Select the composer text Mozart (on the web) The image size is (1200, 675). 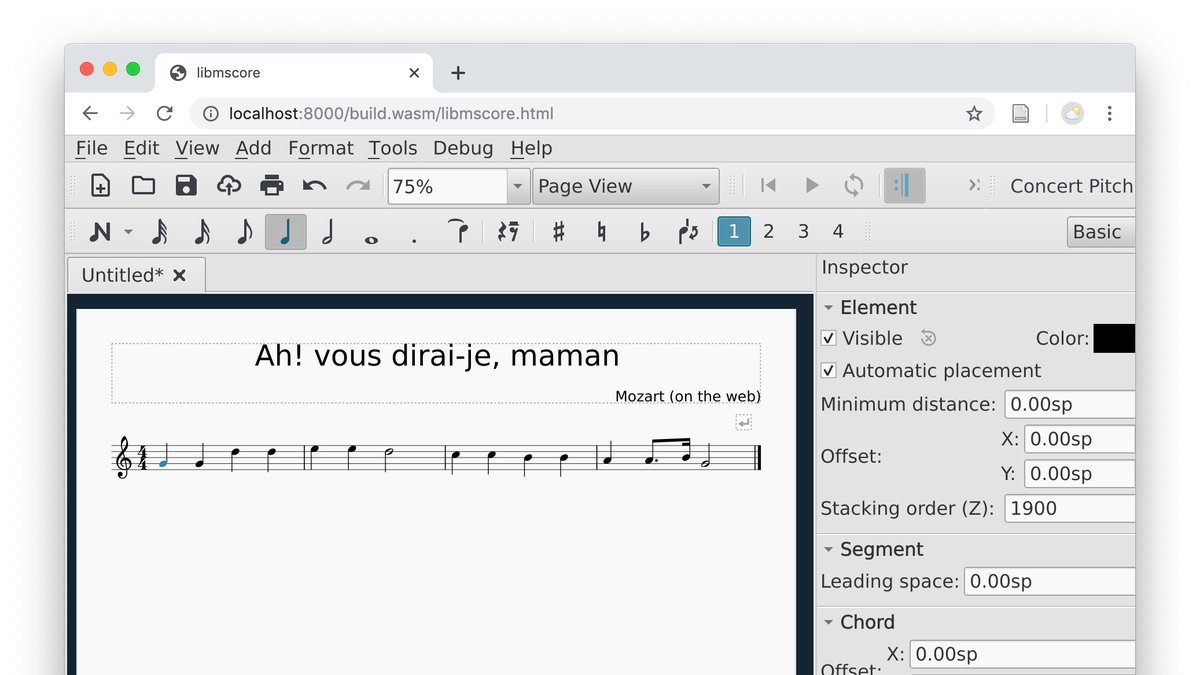[688, 396]
